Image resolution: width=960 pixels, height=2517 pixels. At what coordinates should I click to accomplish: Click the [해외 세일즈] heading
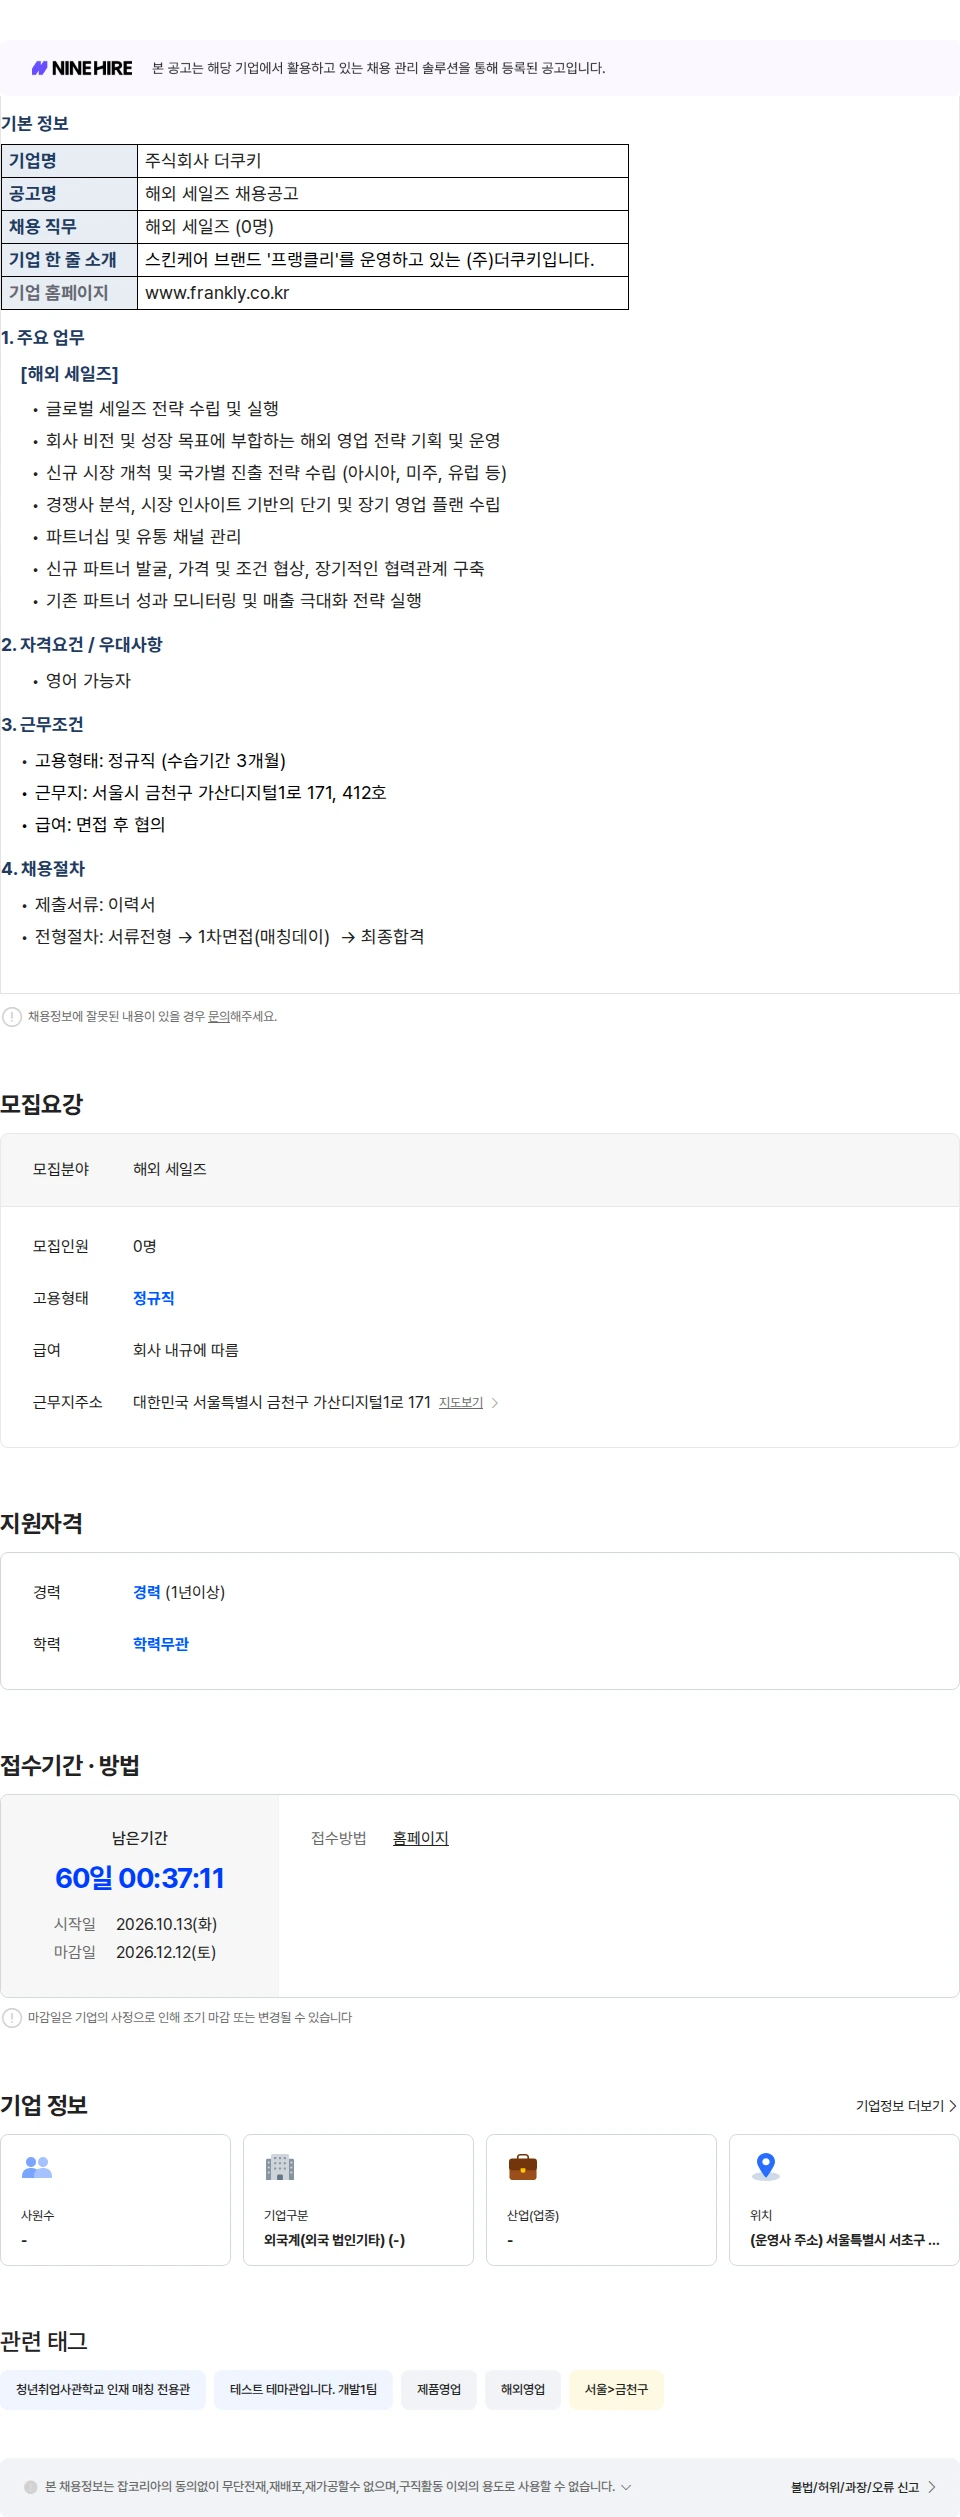tap(70, 374)
